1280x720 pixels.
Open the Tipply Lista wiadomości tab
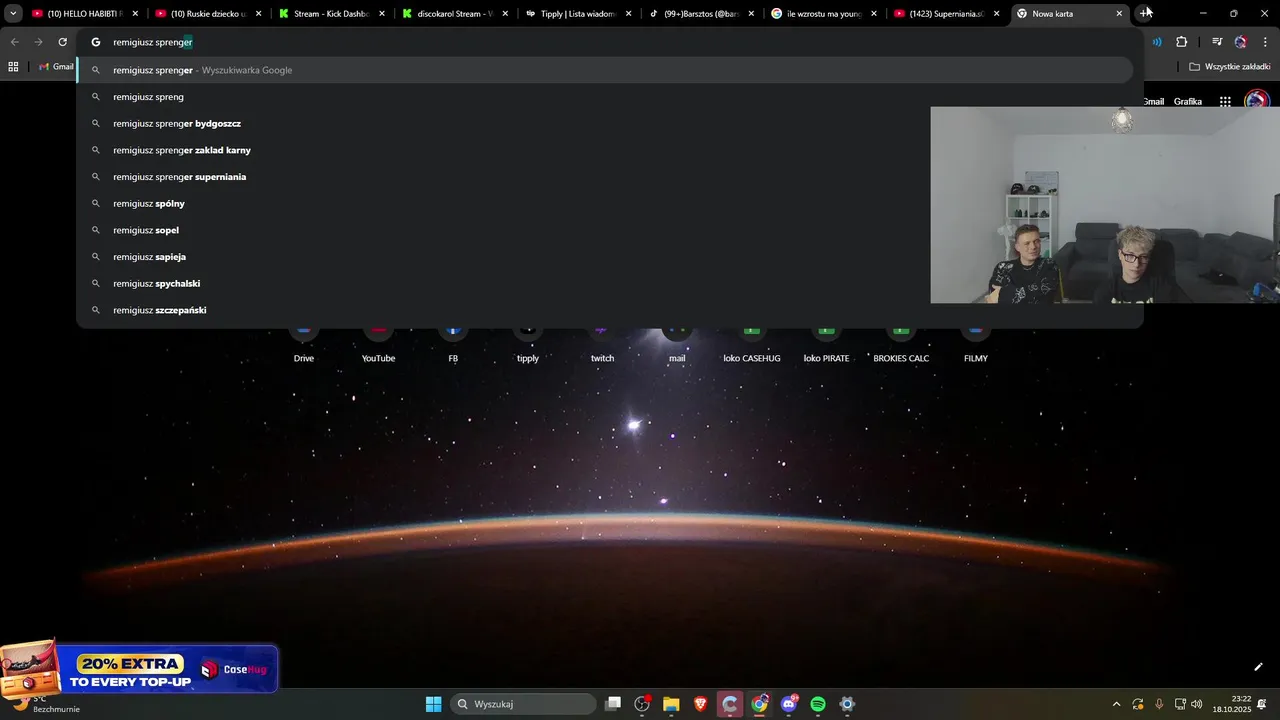(x=578, y=14)
